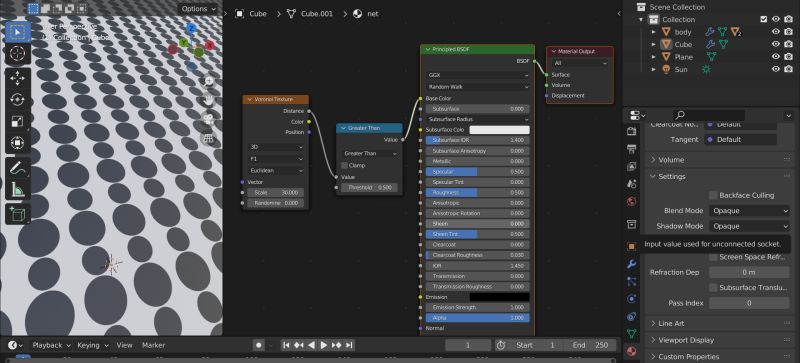Open the Output properties tab

(x=632, y=149)
